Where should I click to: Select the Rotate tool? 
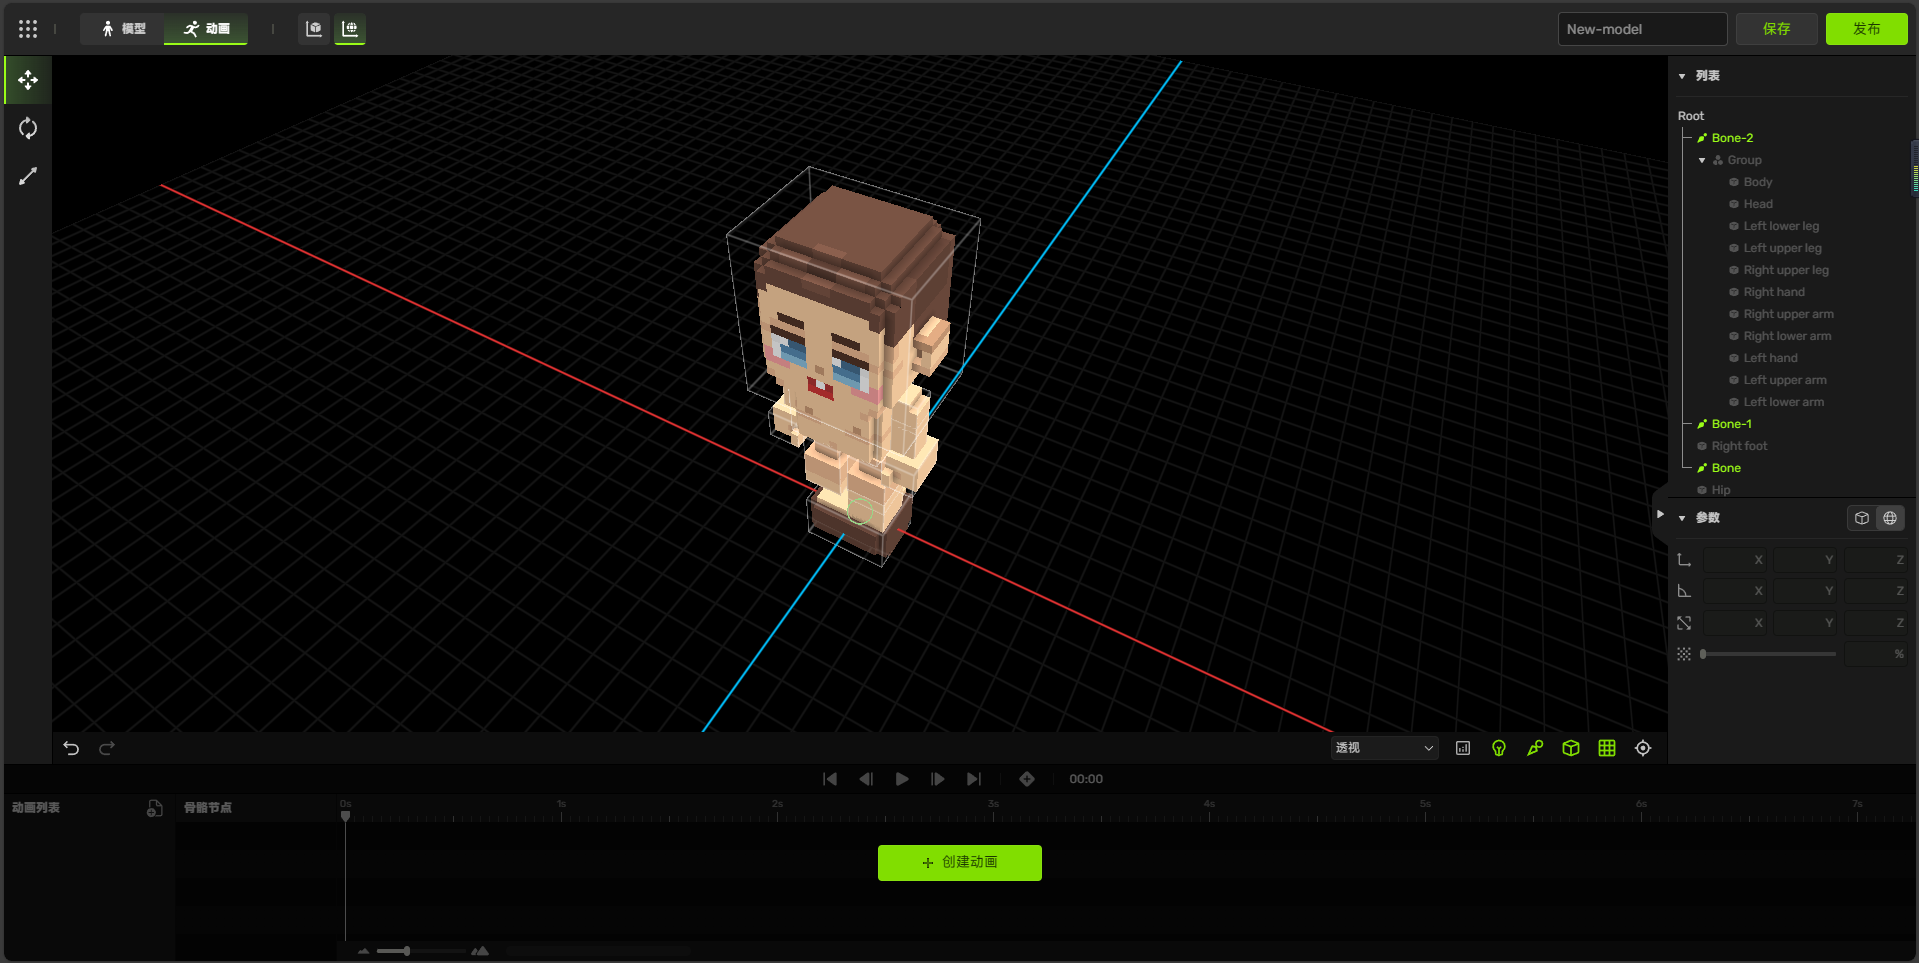tap(28, 128)
